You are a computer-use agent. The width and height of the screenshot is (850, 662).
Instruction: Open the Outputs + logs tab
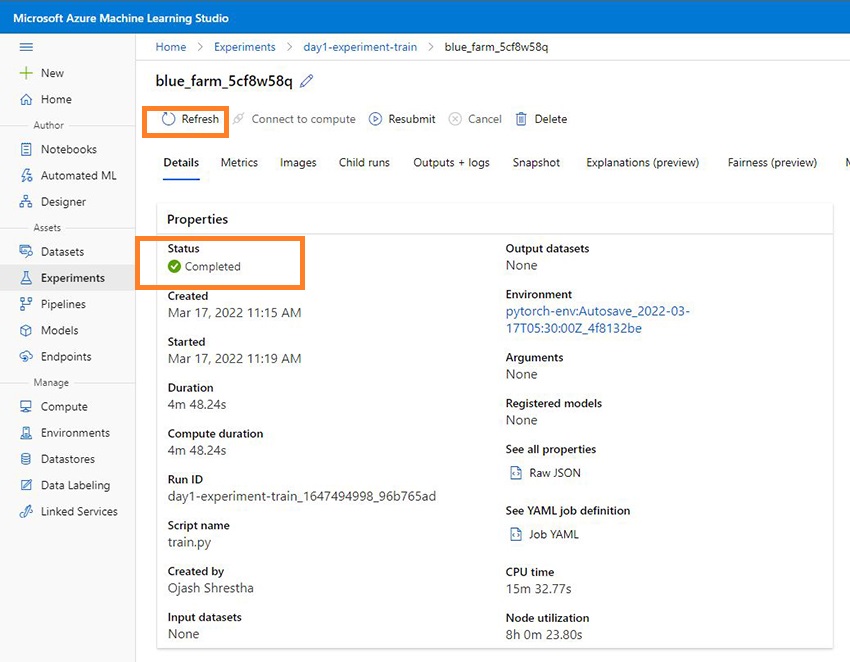[x=451, y=163]
